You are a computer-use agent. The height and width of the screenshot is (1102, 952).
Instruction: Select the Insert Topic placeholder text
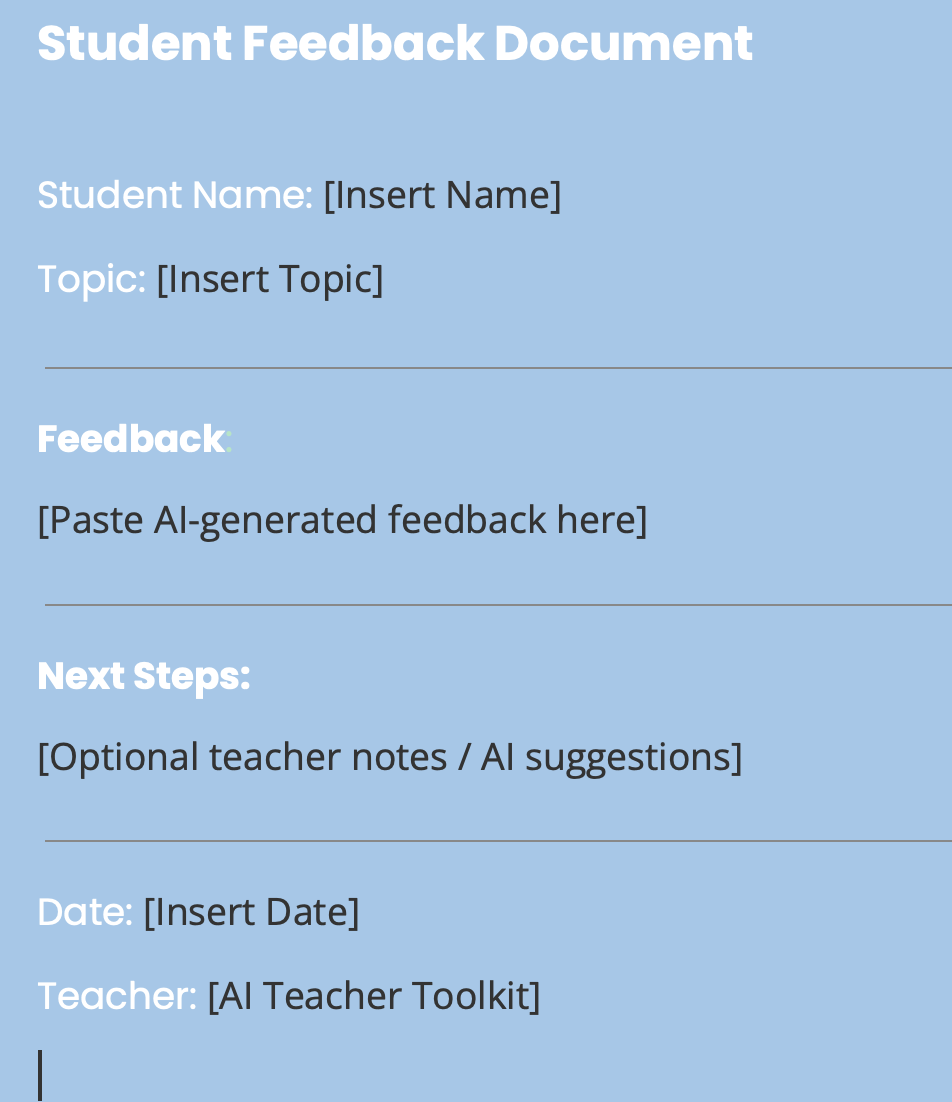[x=270, y=279]
